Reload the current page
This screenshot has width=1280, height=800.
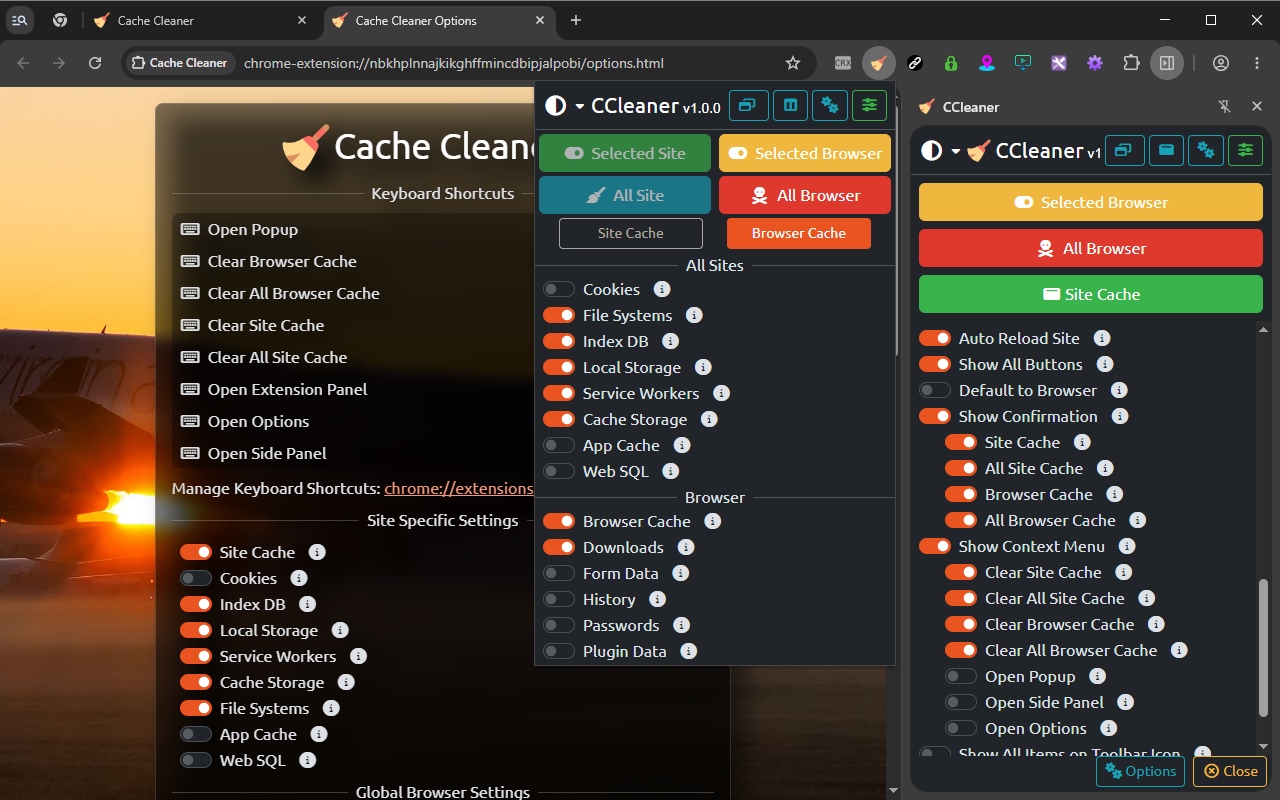95,63
